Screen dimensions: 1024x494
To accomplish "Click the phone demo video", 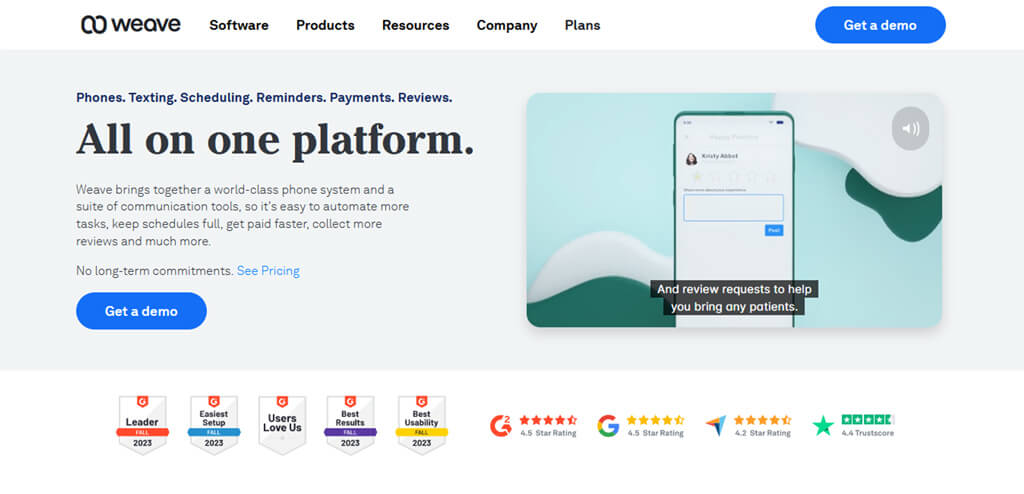I will tap(734, 210).
